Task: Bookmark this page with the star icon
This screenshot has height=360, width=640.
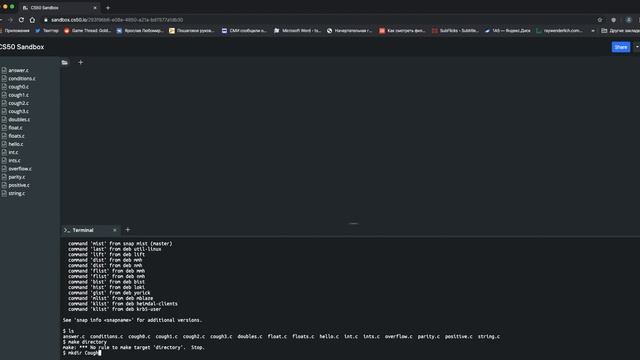Action: (600, 20)
